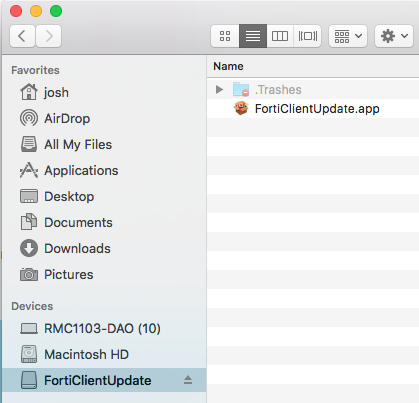This screenshot has width=419, height=403.
Task: Switch to Cover Flow view
Action: point(307,36)
